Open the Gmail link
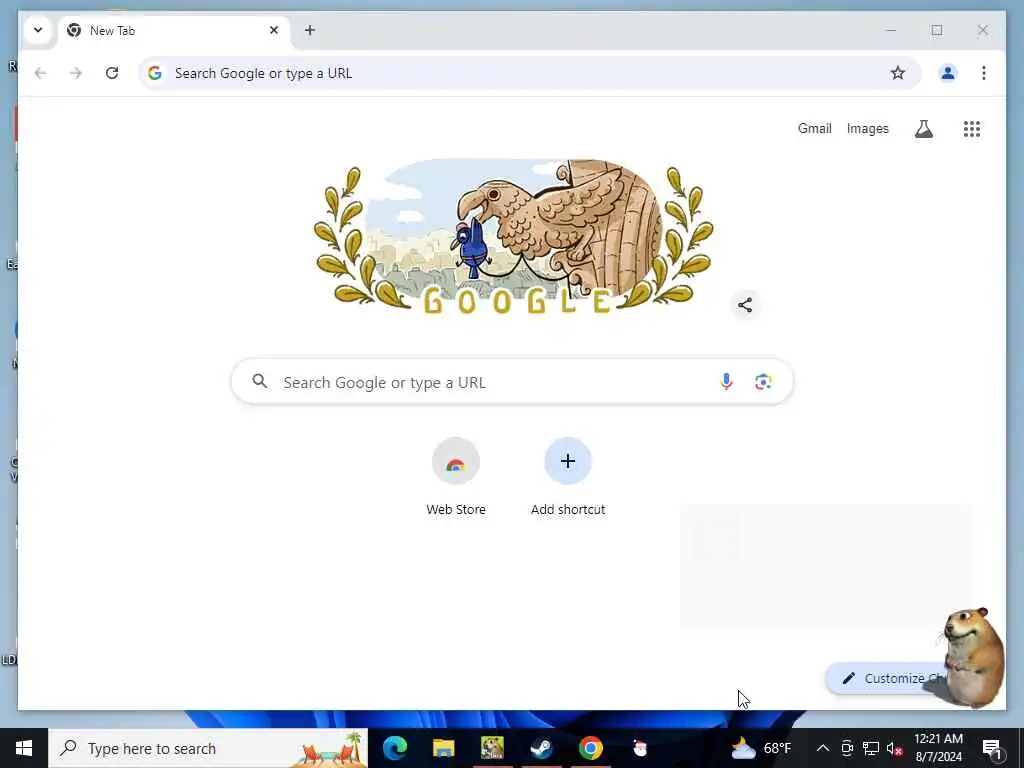 814,129
